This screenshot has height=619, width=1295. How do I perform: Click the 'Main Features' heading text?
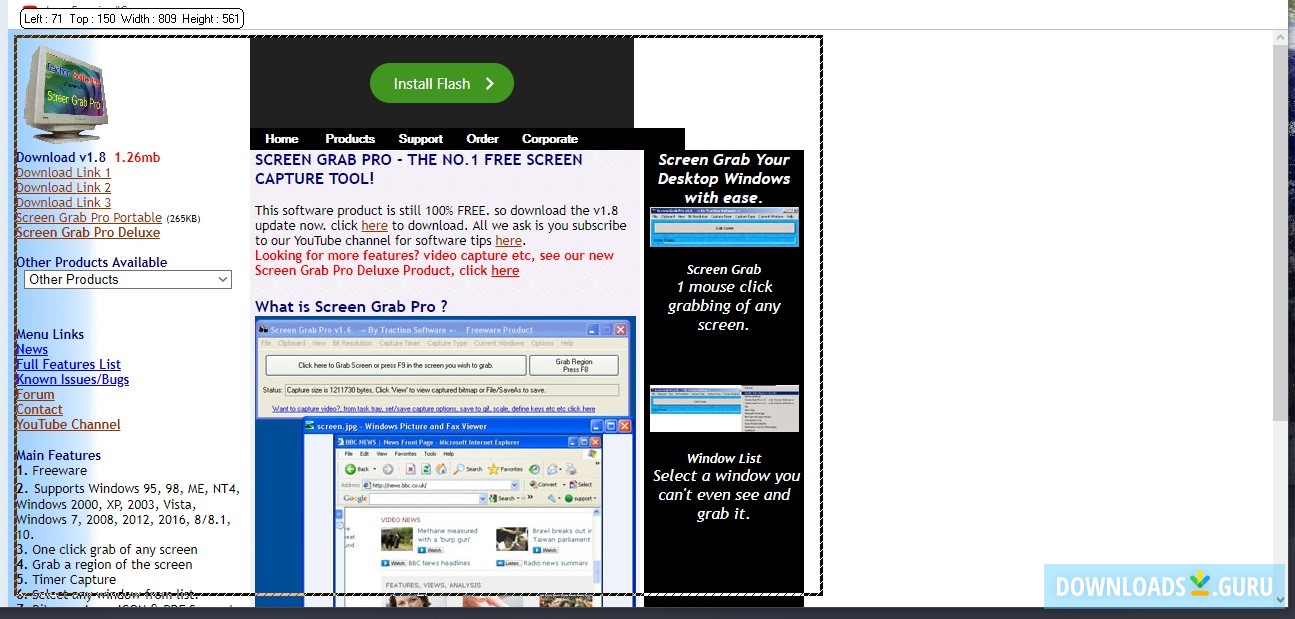[x=58, y=455]
